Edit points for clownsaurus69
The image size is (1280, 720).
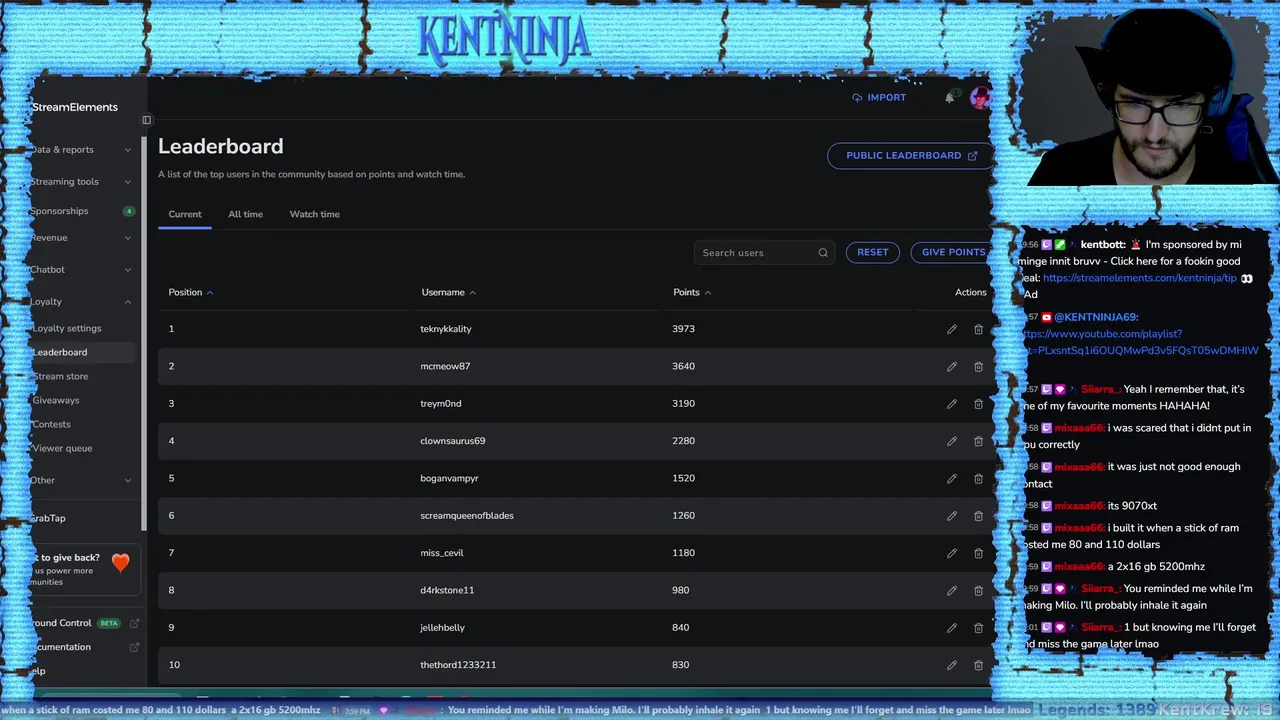(951, 441)
